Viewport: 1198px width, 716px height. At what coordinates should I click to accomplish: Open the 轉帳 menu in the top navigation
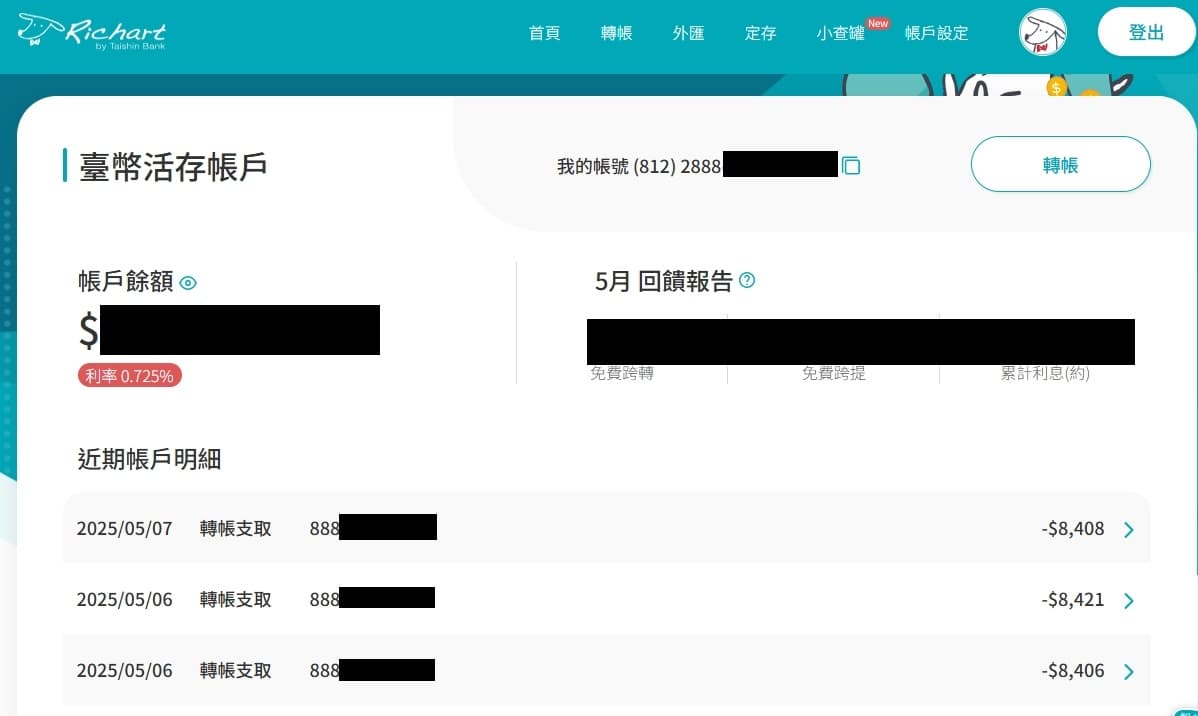(x=616, y=33)
